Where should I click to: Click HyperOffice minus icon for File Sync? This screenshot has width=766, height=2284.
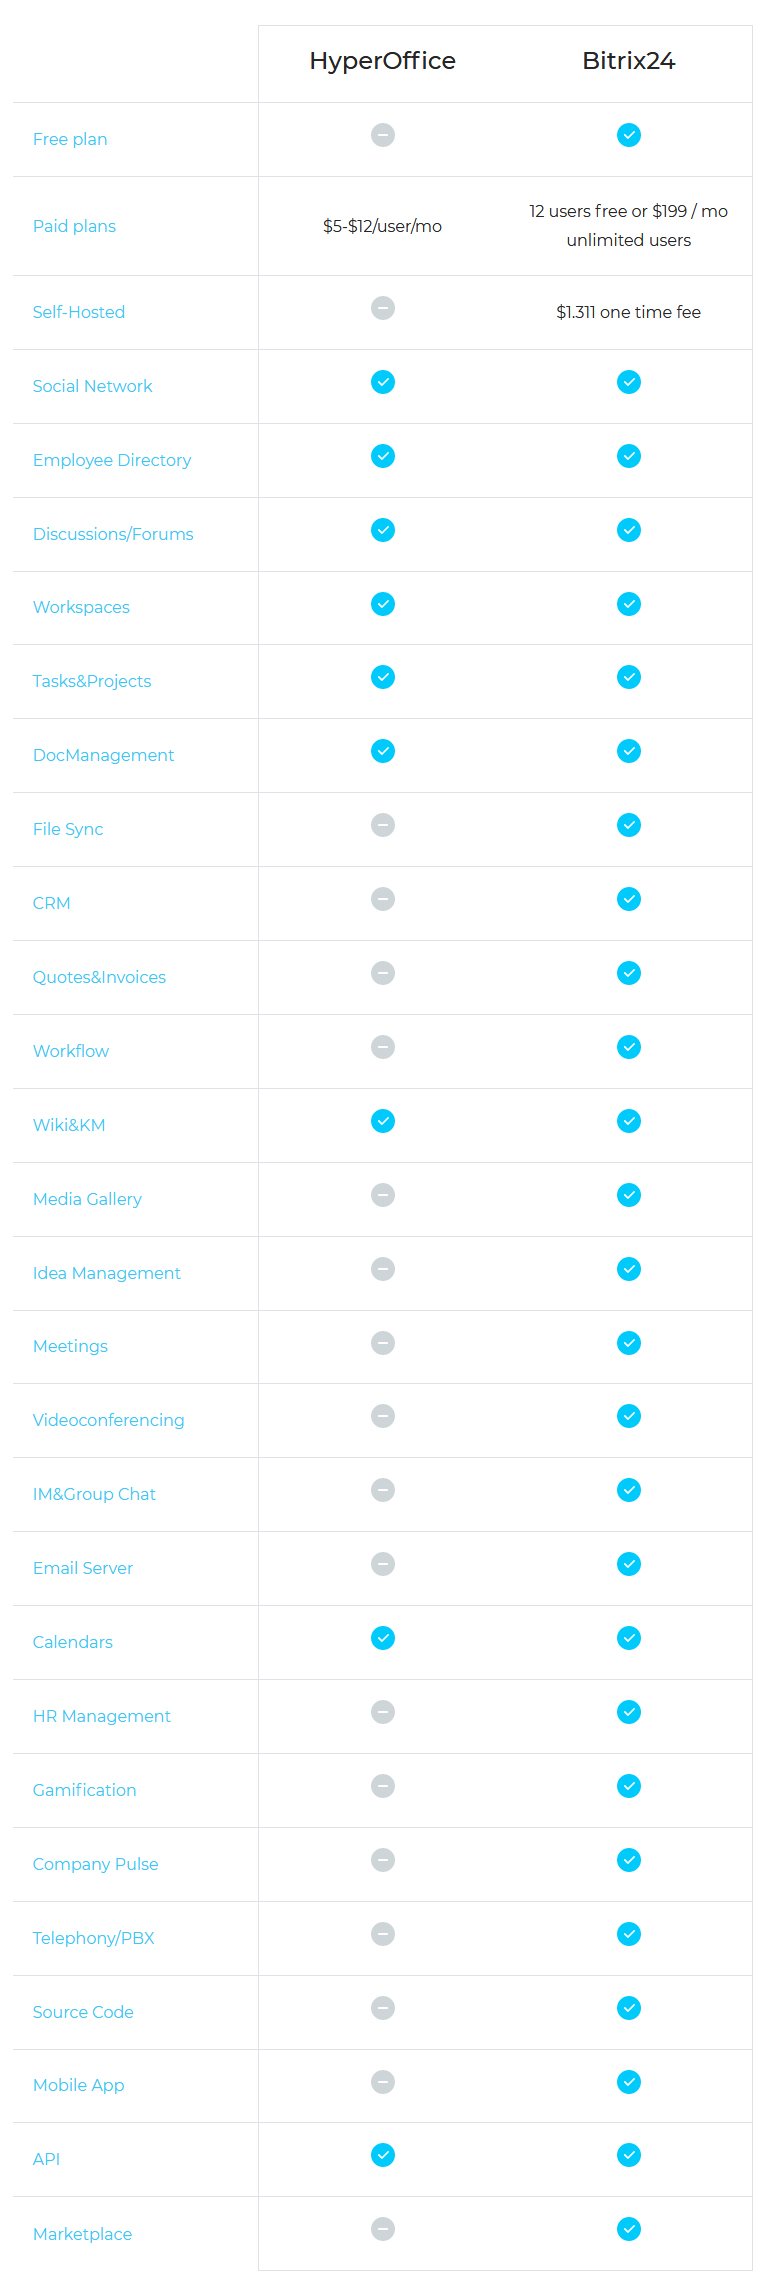[382, 825]
